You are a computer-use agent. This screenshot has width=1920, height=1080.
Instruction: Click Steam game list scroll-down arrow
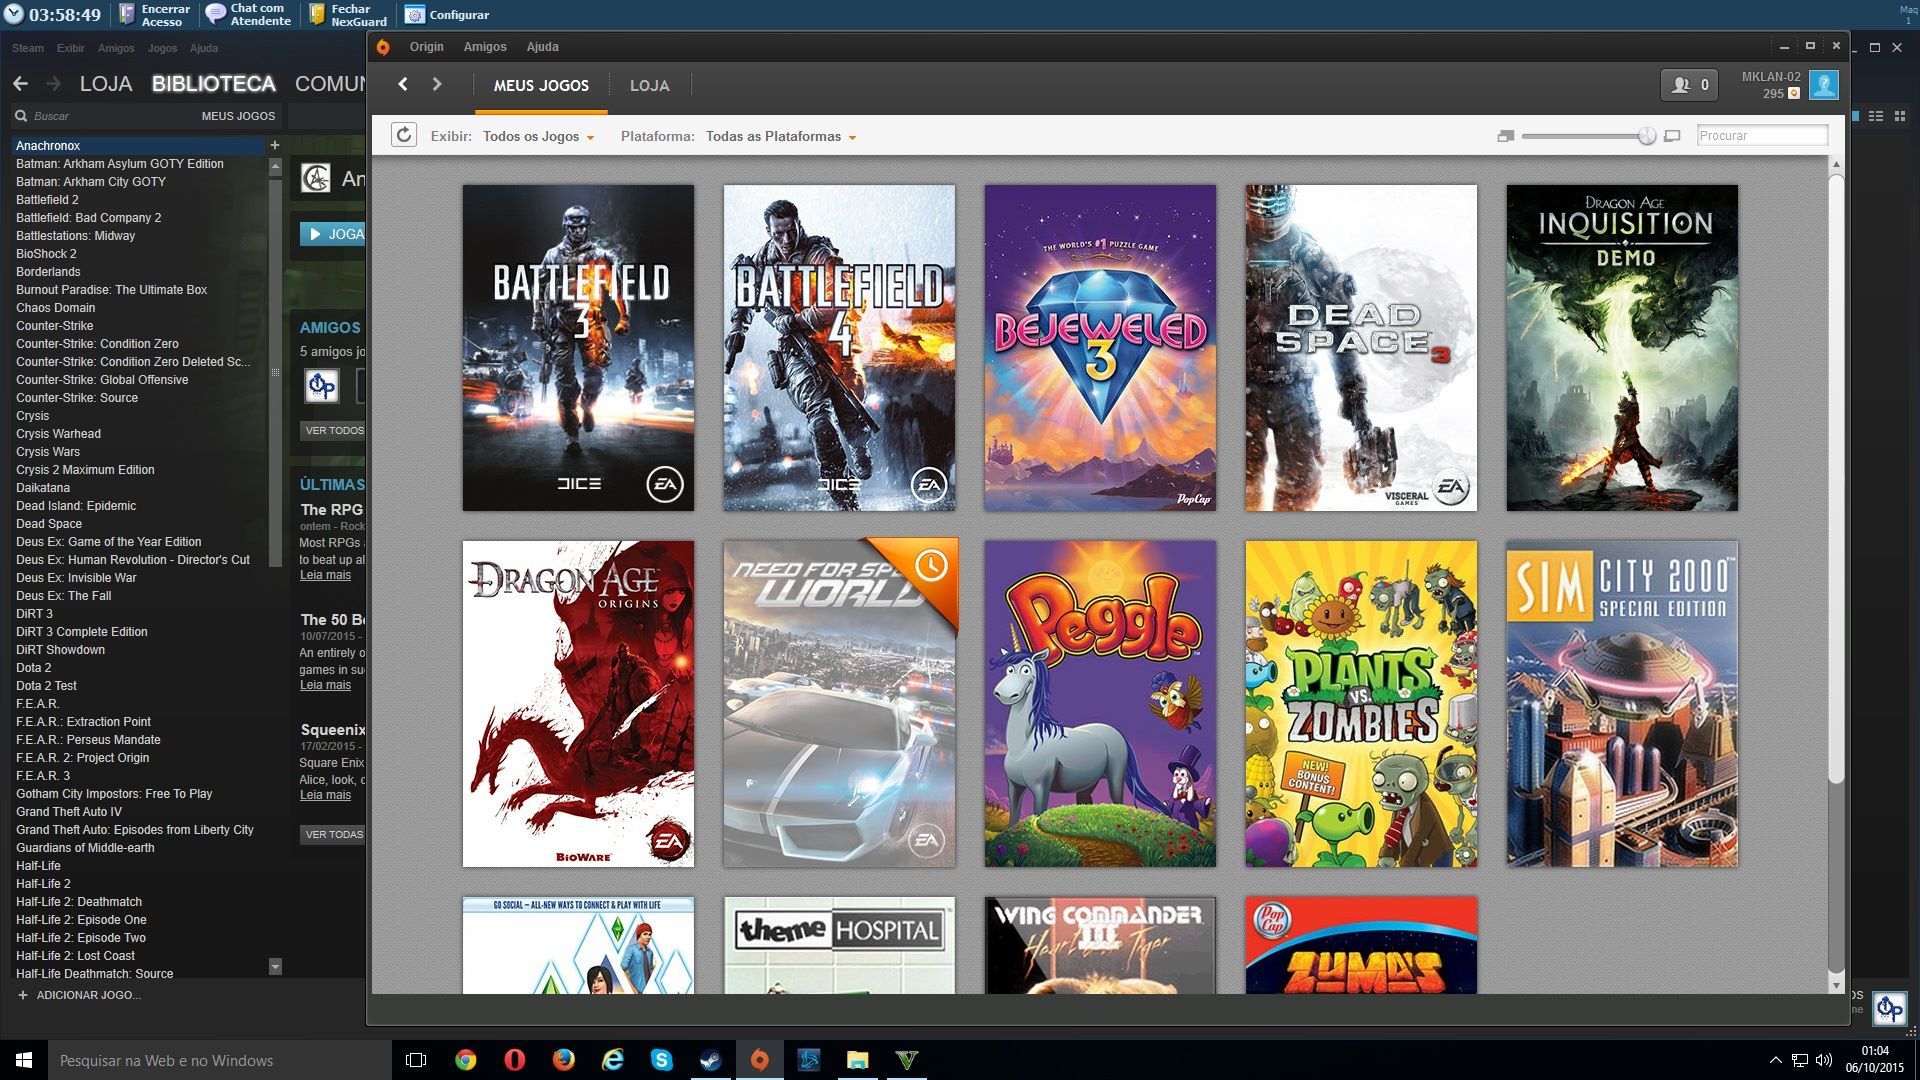[276, 966]
